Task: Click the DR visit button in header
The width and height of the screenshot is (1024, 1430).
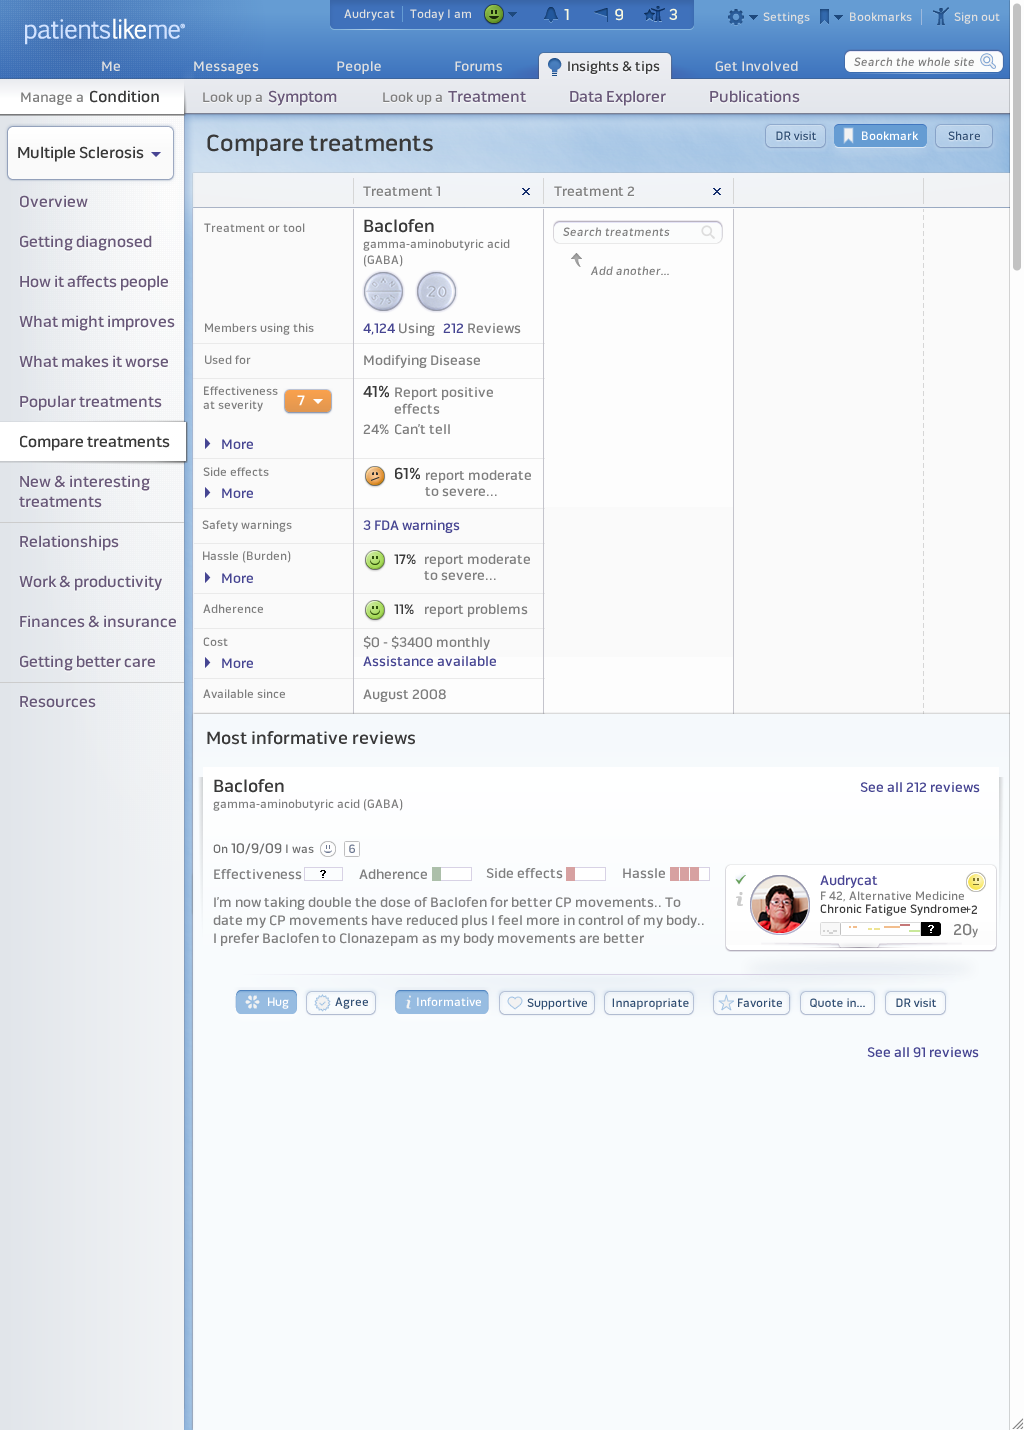Action: [x=796, y=136]
